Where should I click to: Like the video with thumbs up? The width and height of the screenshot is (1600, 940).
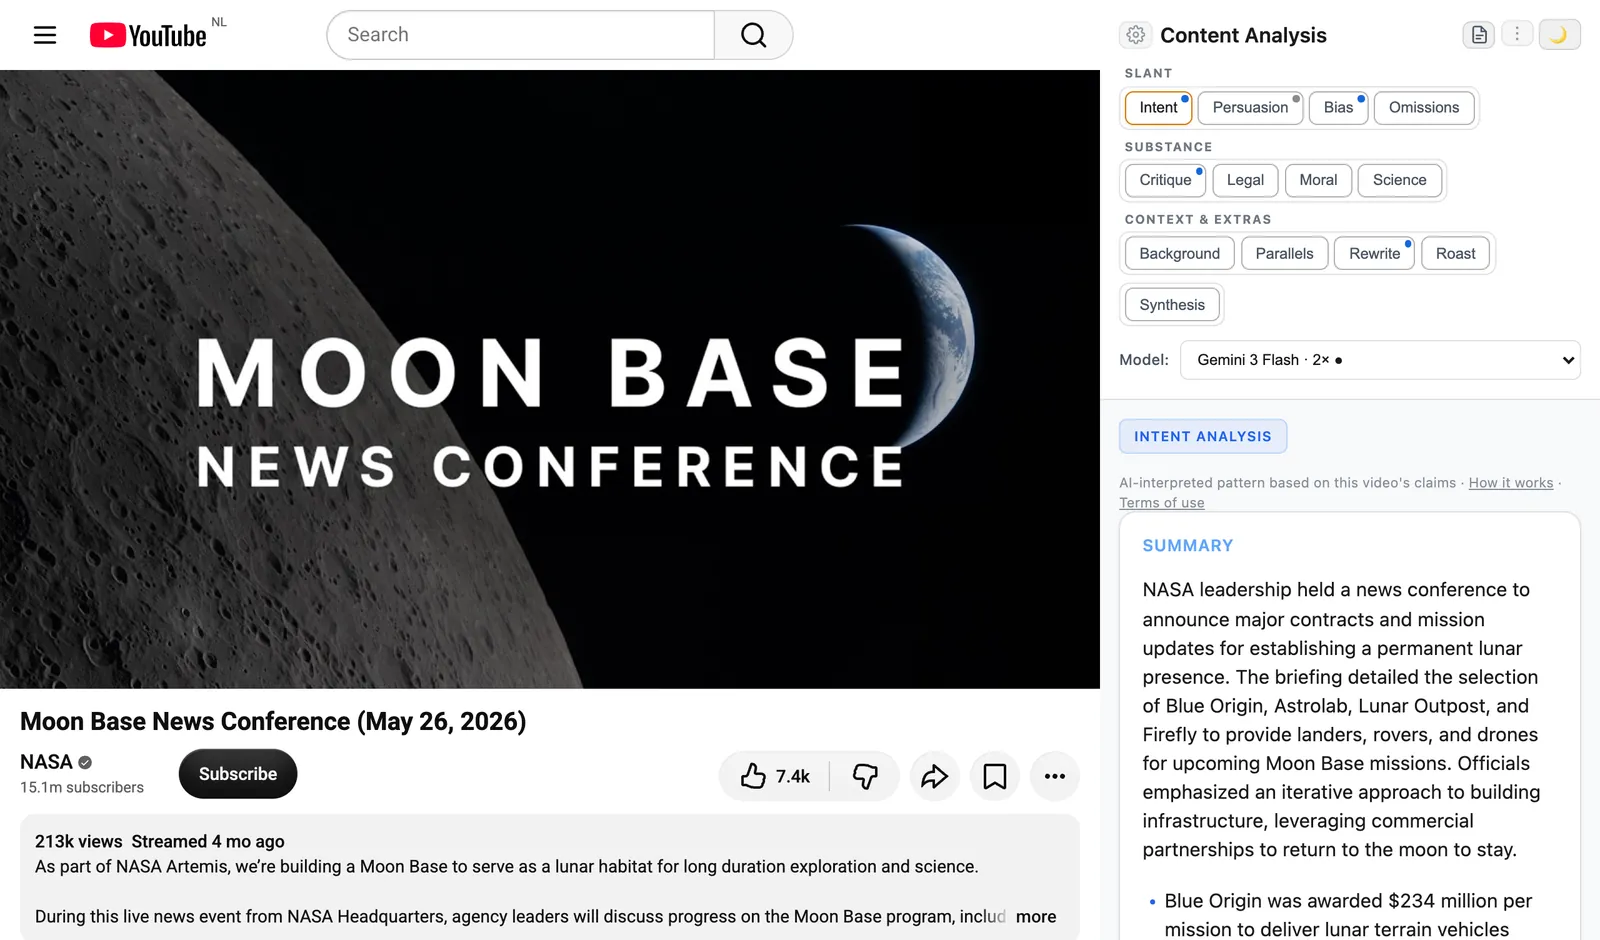click(x=775, y=776)
